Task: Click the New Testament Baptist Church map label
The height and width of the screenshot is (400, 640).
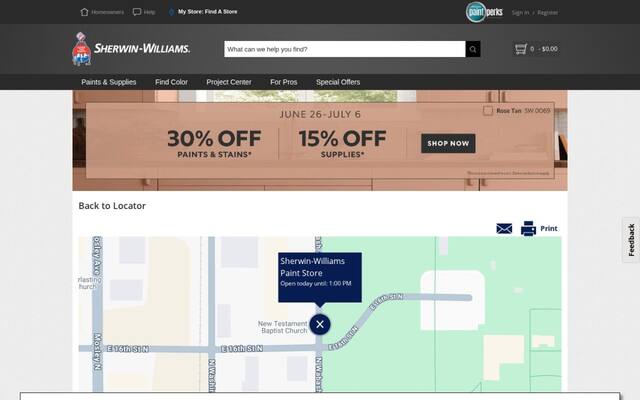Action: pyautogui.click(x=283, y=327)
